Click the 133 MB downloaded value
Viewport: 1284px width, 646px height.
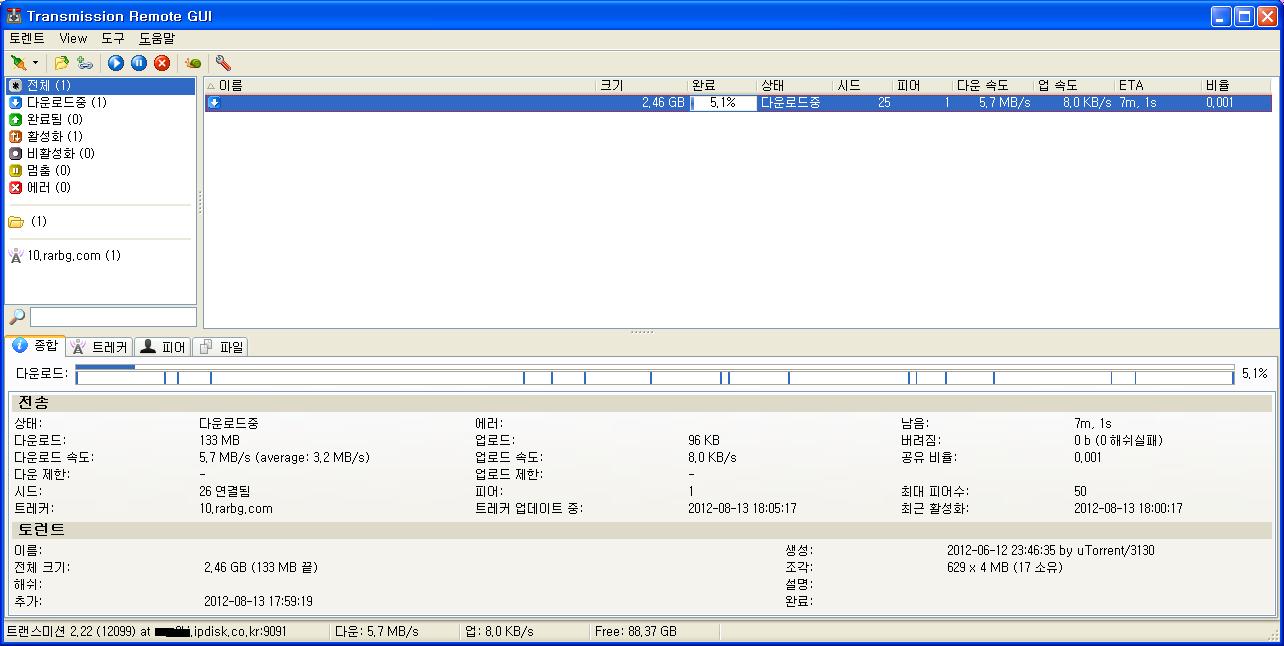pyautogui.click(x=219, y=440)
